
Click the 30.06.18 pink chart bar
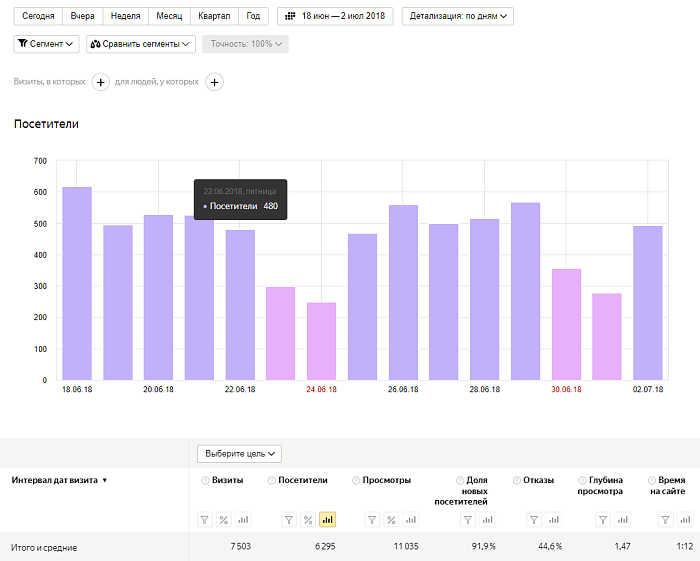(x=567, y=324)
